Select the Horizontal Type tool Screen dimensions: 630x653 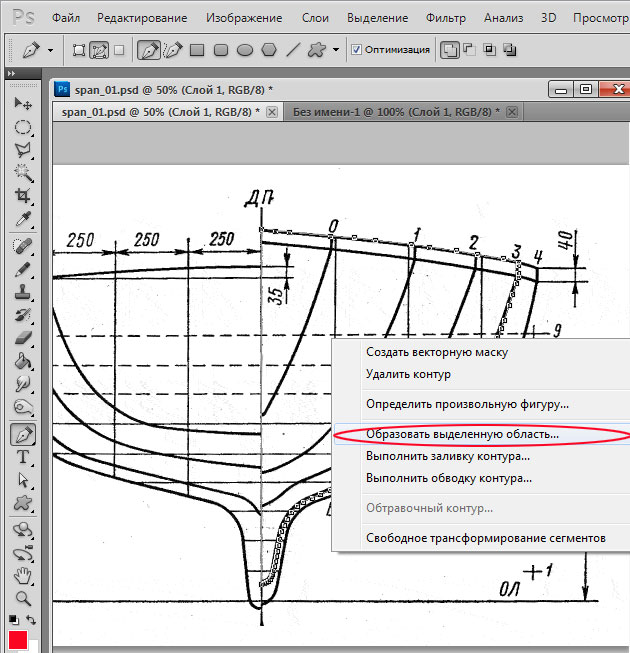pos(22,457)
